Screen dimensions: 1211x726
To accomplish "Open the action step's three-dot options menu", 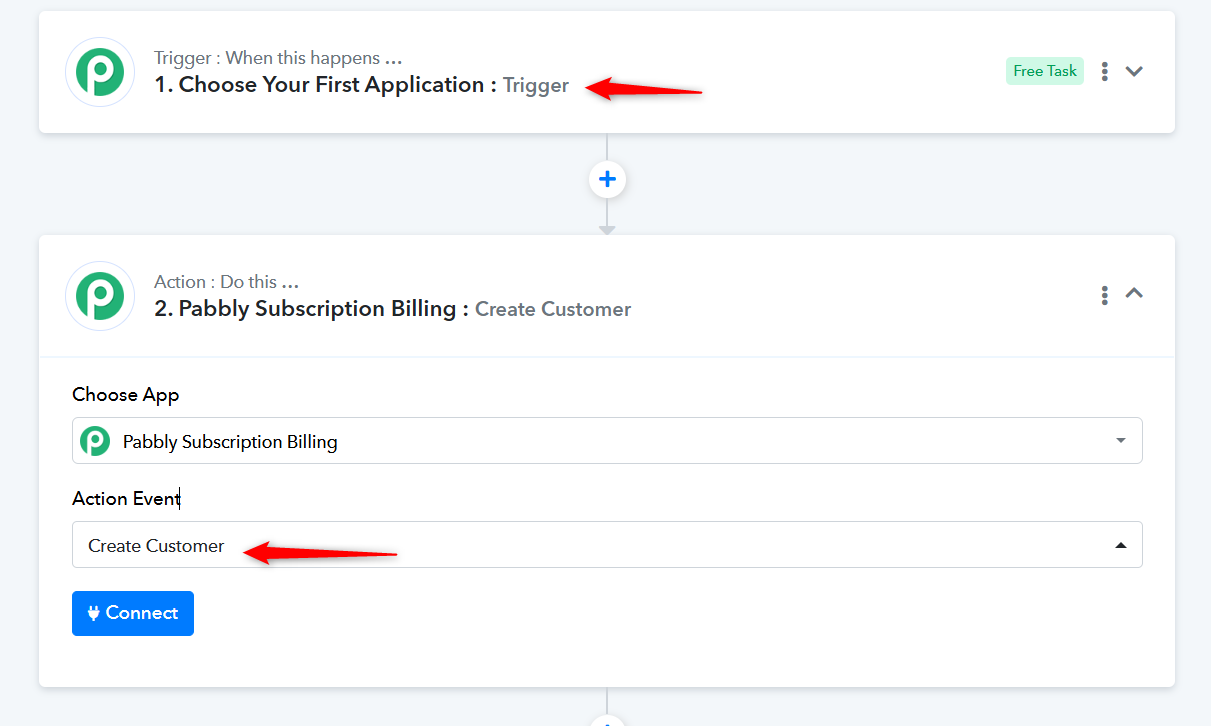I will 1104,294.
